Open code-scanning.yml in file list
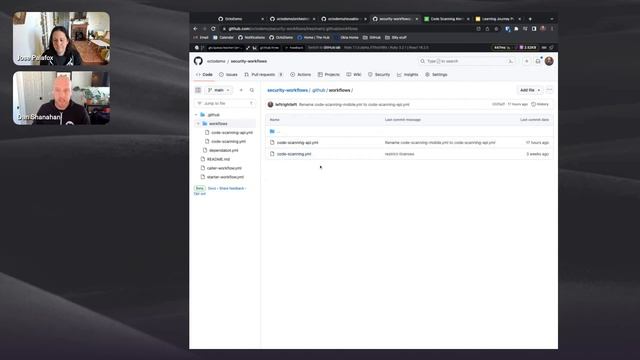Viewport: 640px width, 360px height. (x=294, y=154)
